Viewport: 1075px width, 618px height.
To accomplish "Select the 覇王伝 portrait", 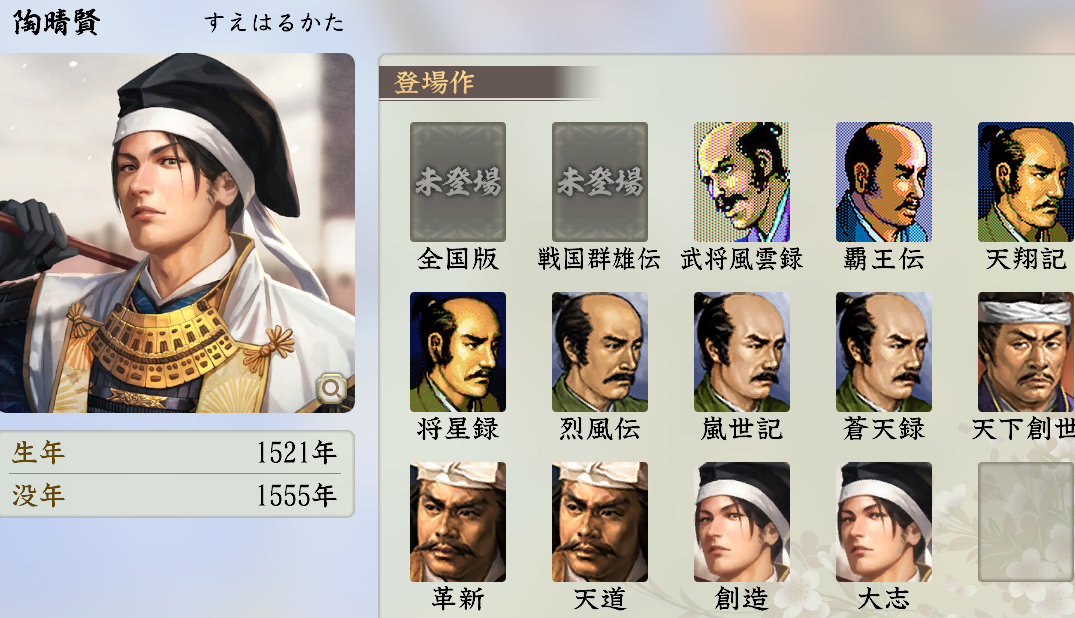I will coord(883,182).
